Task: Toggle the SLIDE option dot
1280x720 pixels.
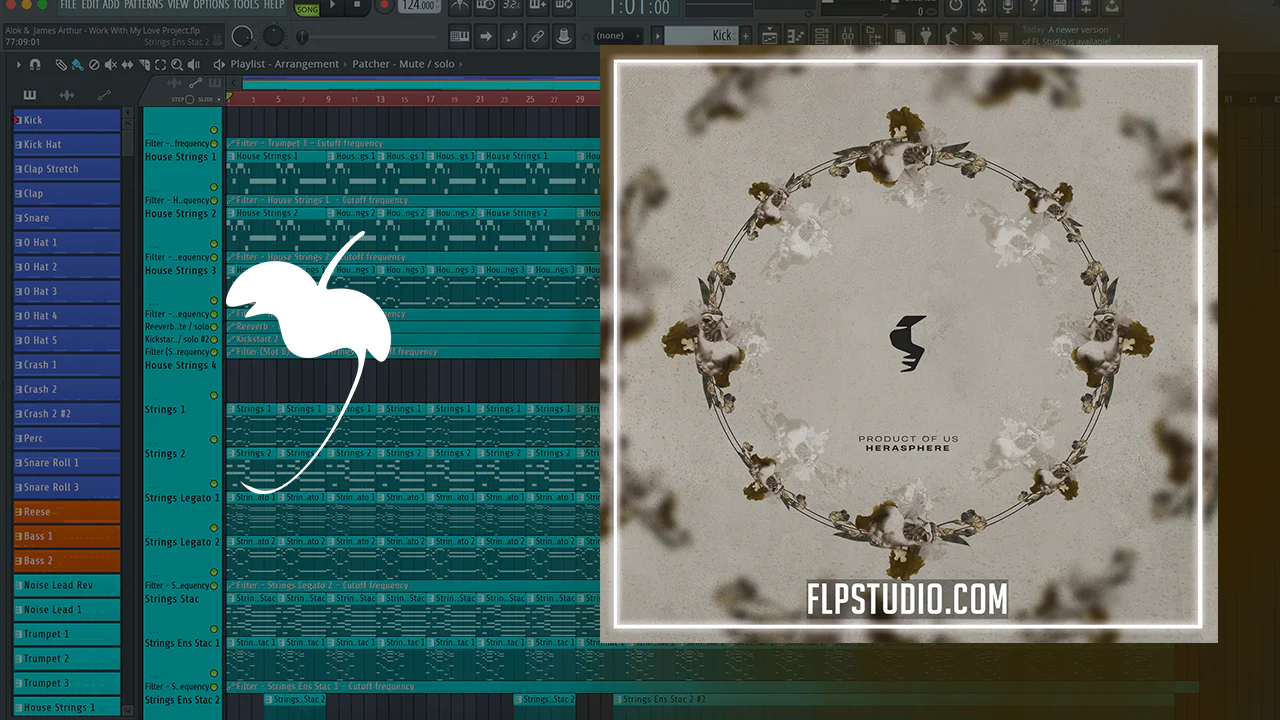Action: pyautogui.click(x=219, y=100)
